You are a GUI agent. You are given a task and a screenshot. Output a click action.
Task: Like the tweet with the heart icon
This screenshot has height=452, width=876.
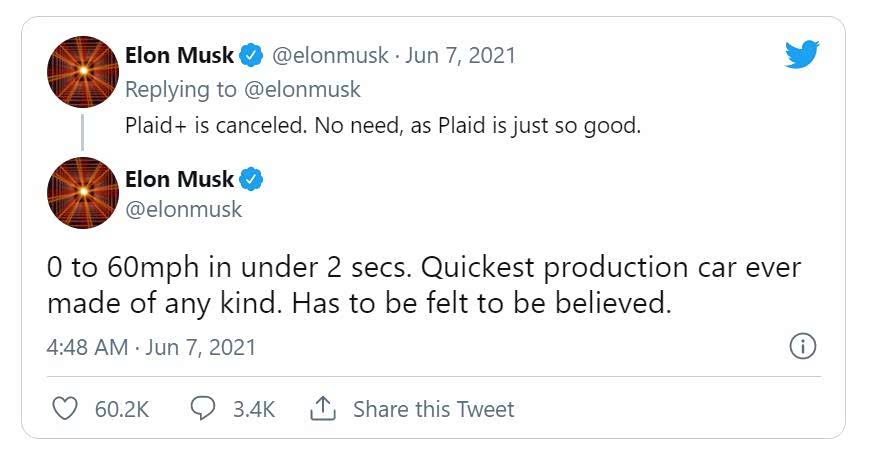(x=64, y=409)
